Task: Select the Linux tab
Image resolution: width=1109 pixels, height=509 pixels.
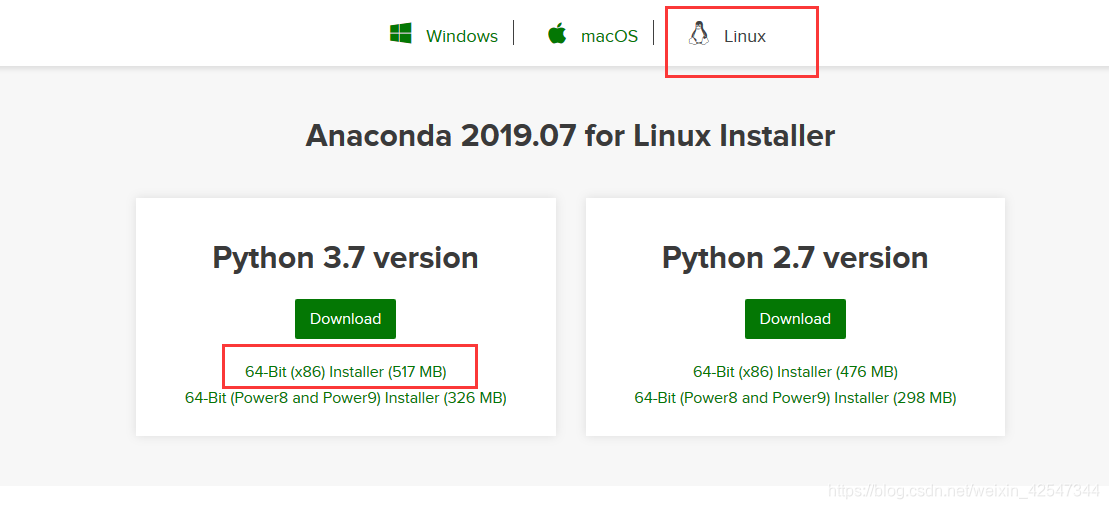Action: point(745,36)
